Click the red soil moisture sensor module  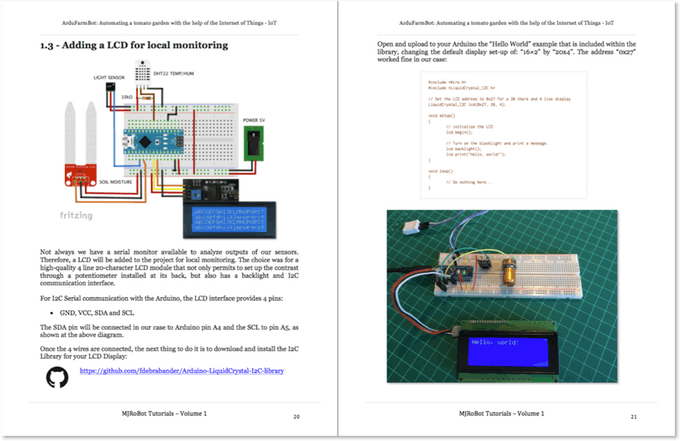pos(81,176)
